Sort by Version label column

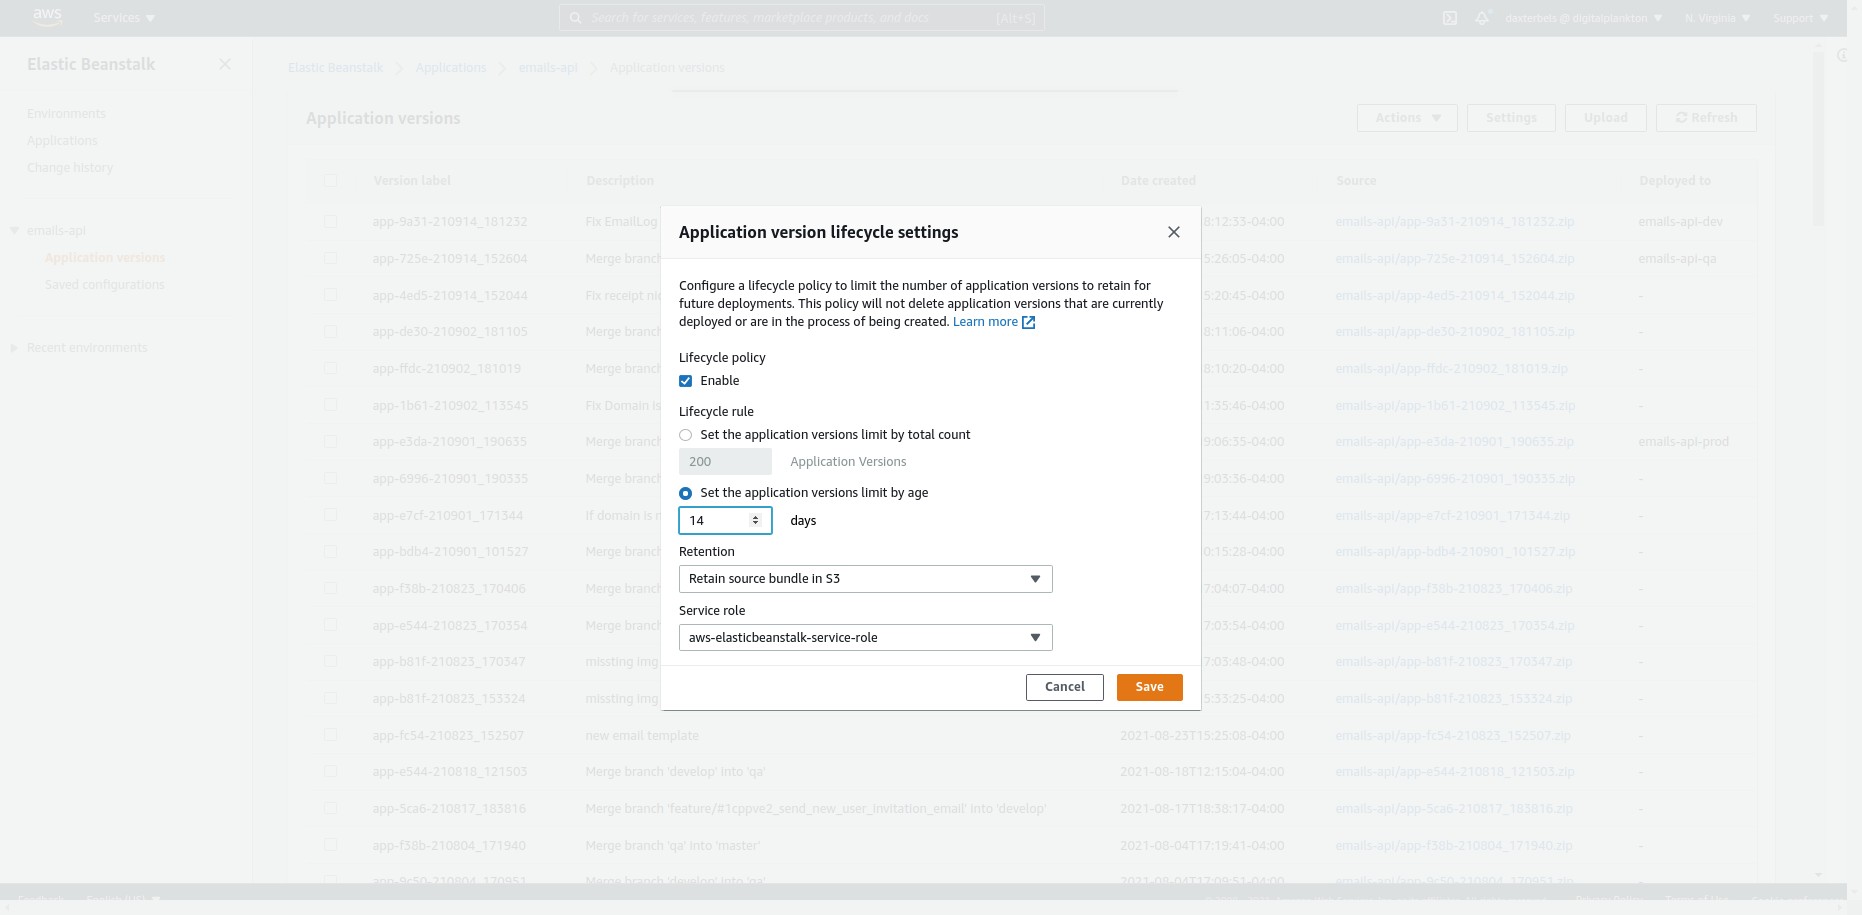pyautogui.click(x=412, y=181)
